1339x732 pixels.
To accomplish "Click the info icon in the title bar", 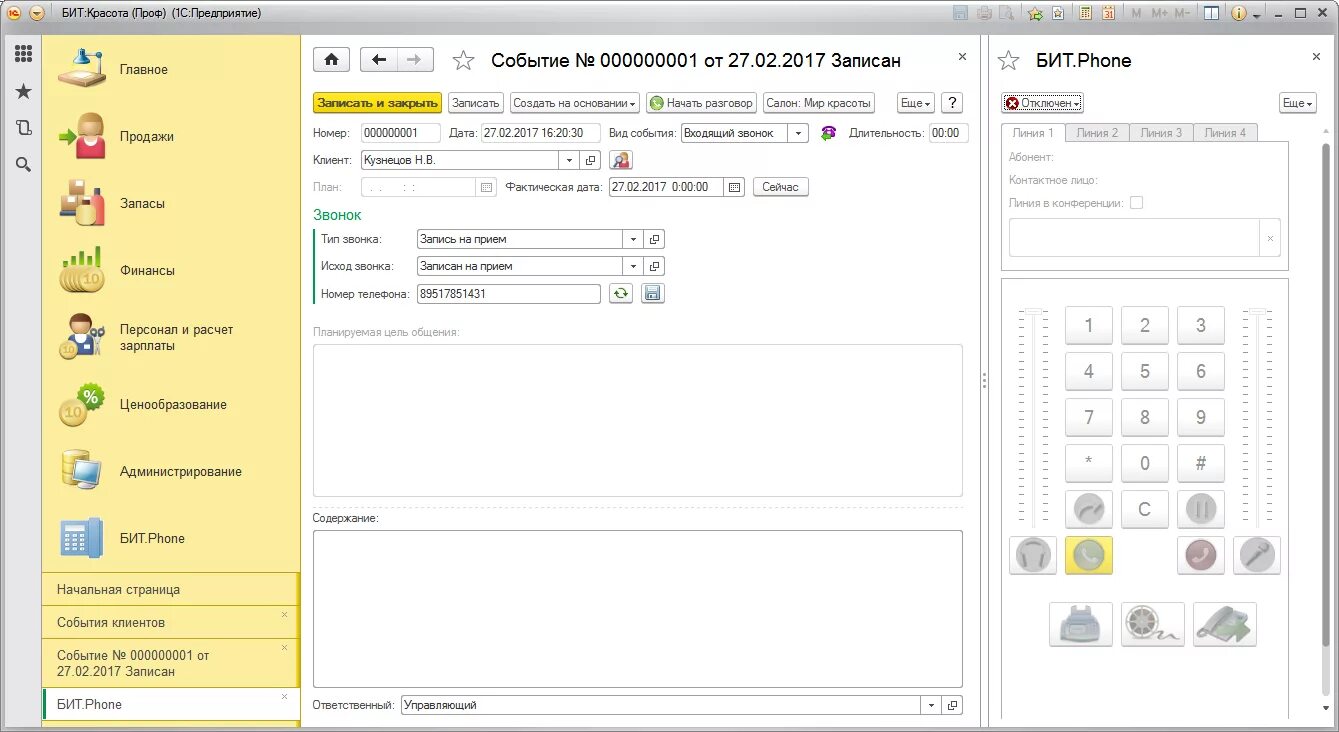I will click(x=1238, y=13).
